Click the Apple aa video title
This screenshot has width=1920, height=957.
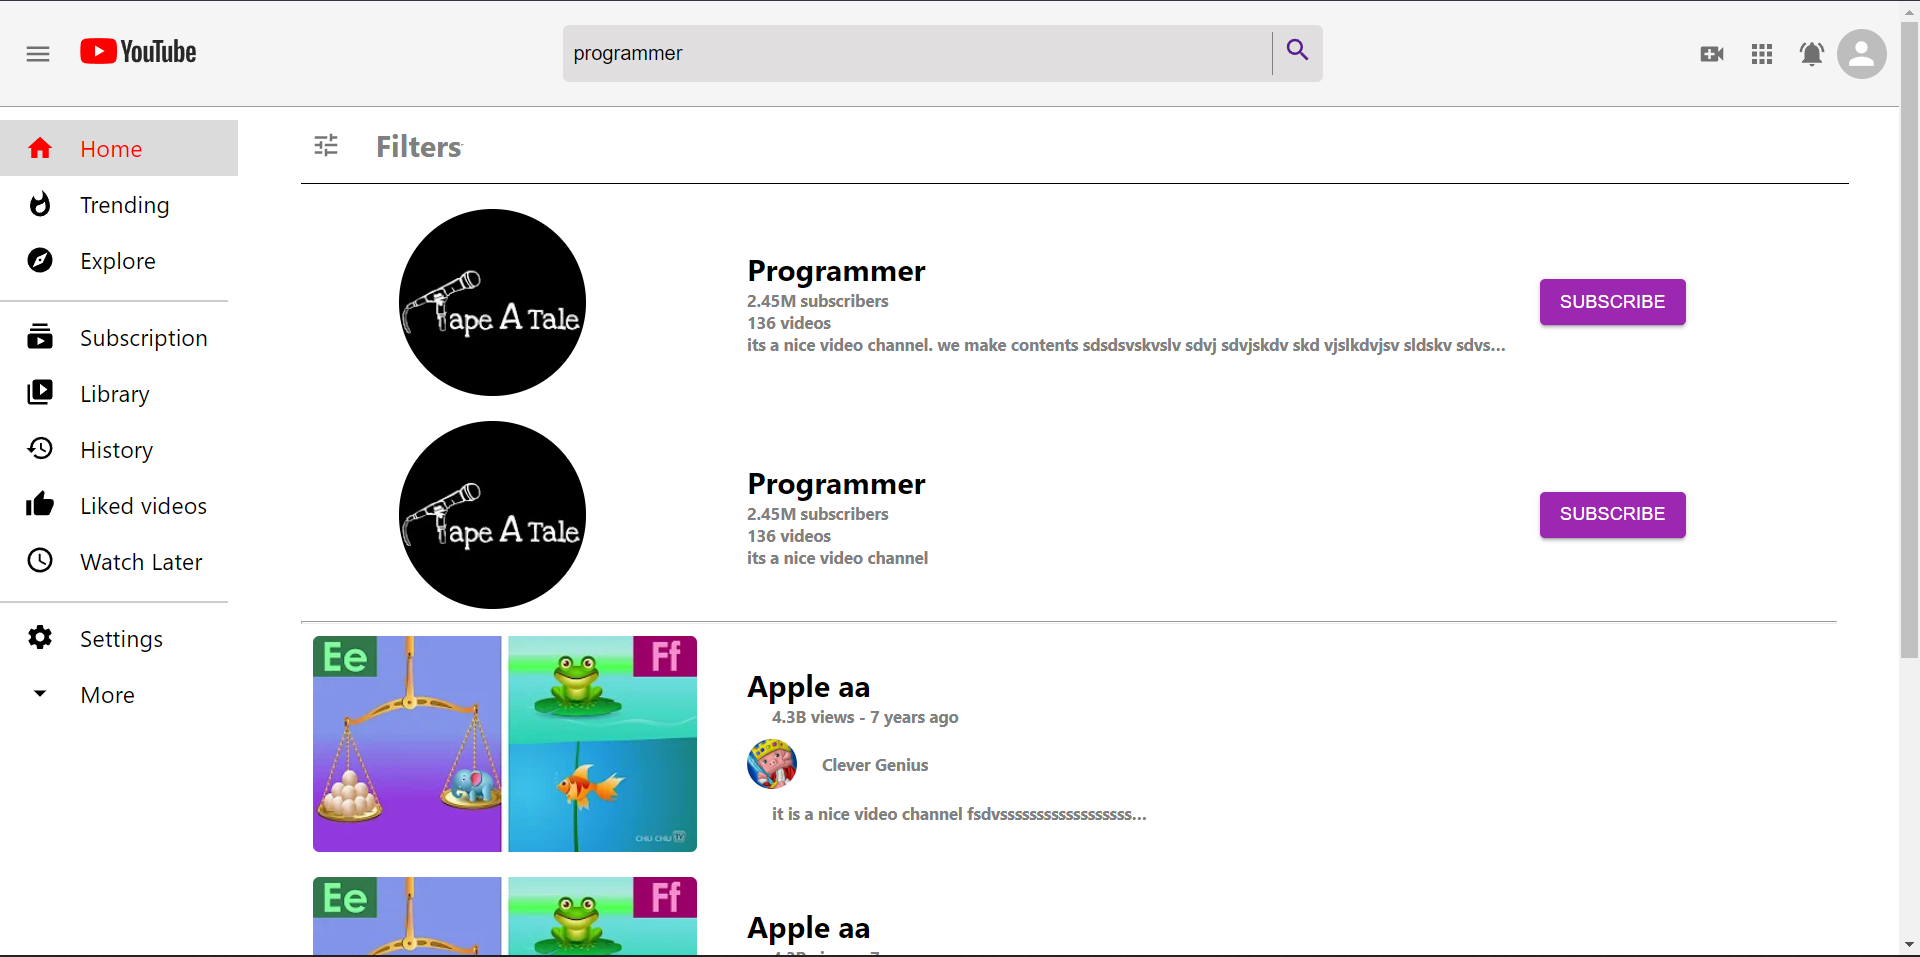click(x=808, y=686)
